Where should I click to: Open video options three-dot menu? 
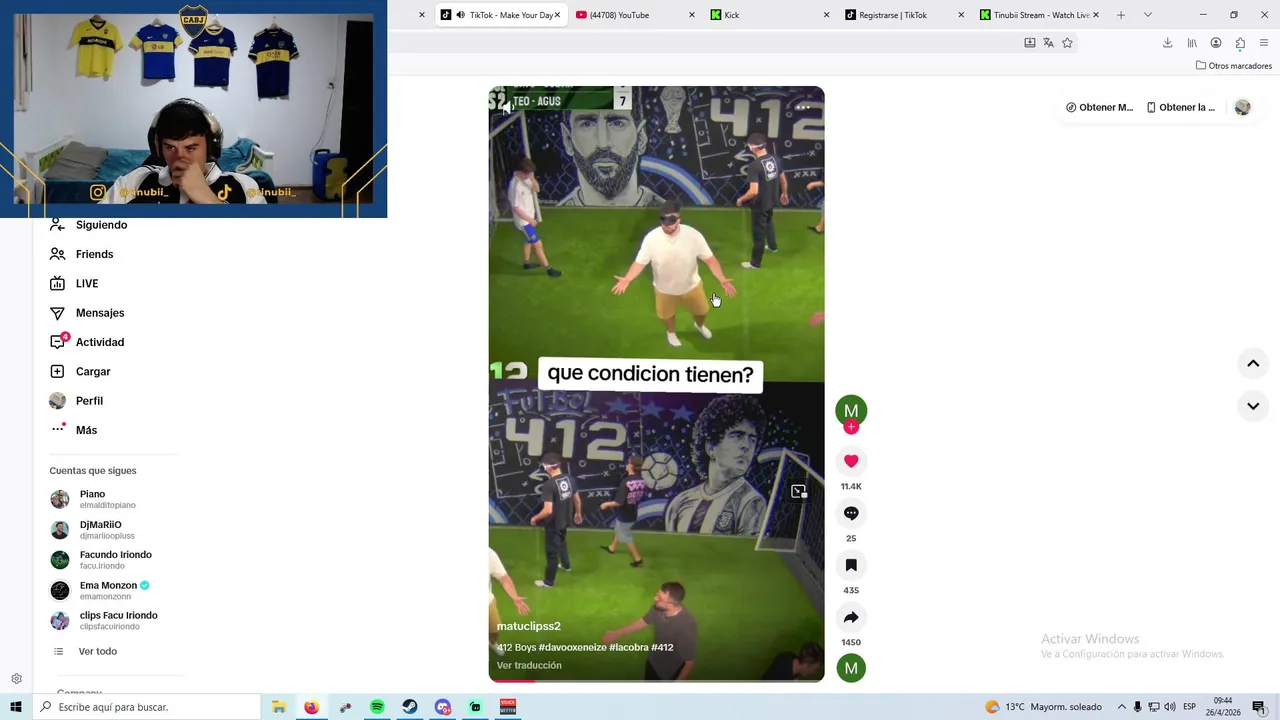pyautogui.click(x=803, y=106)
